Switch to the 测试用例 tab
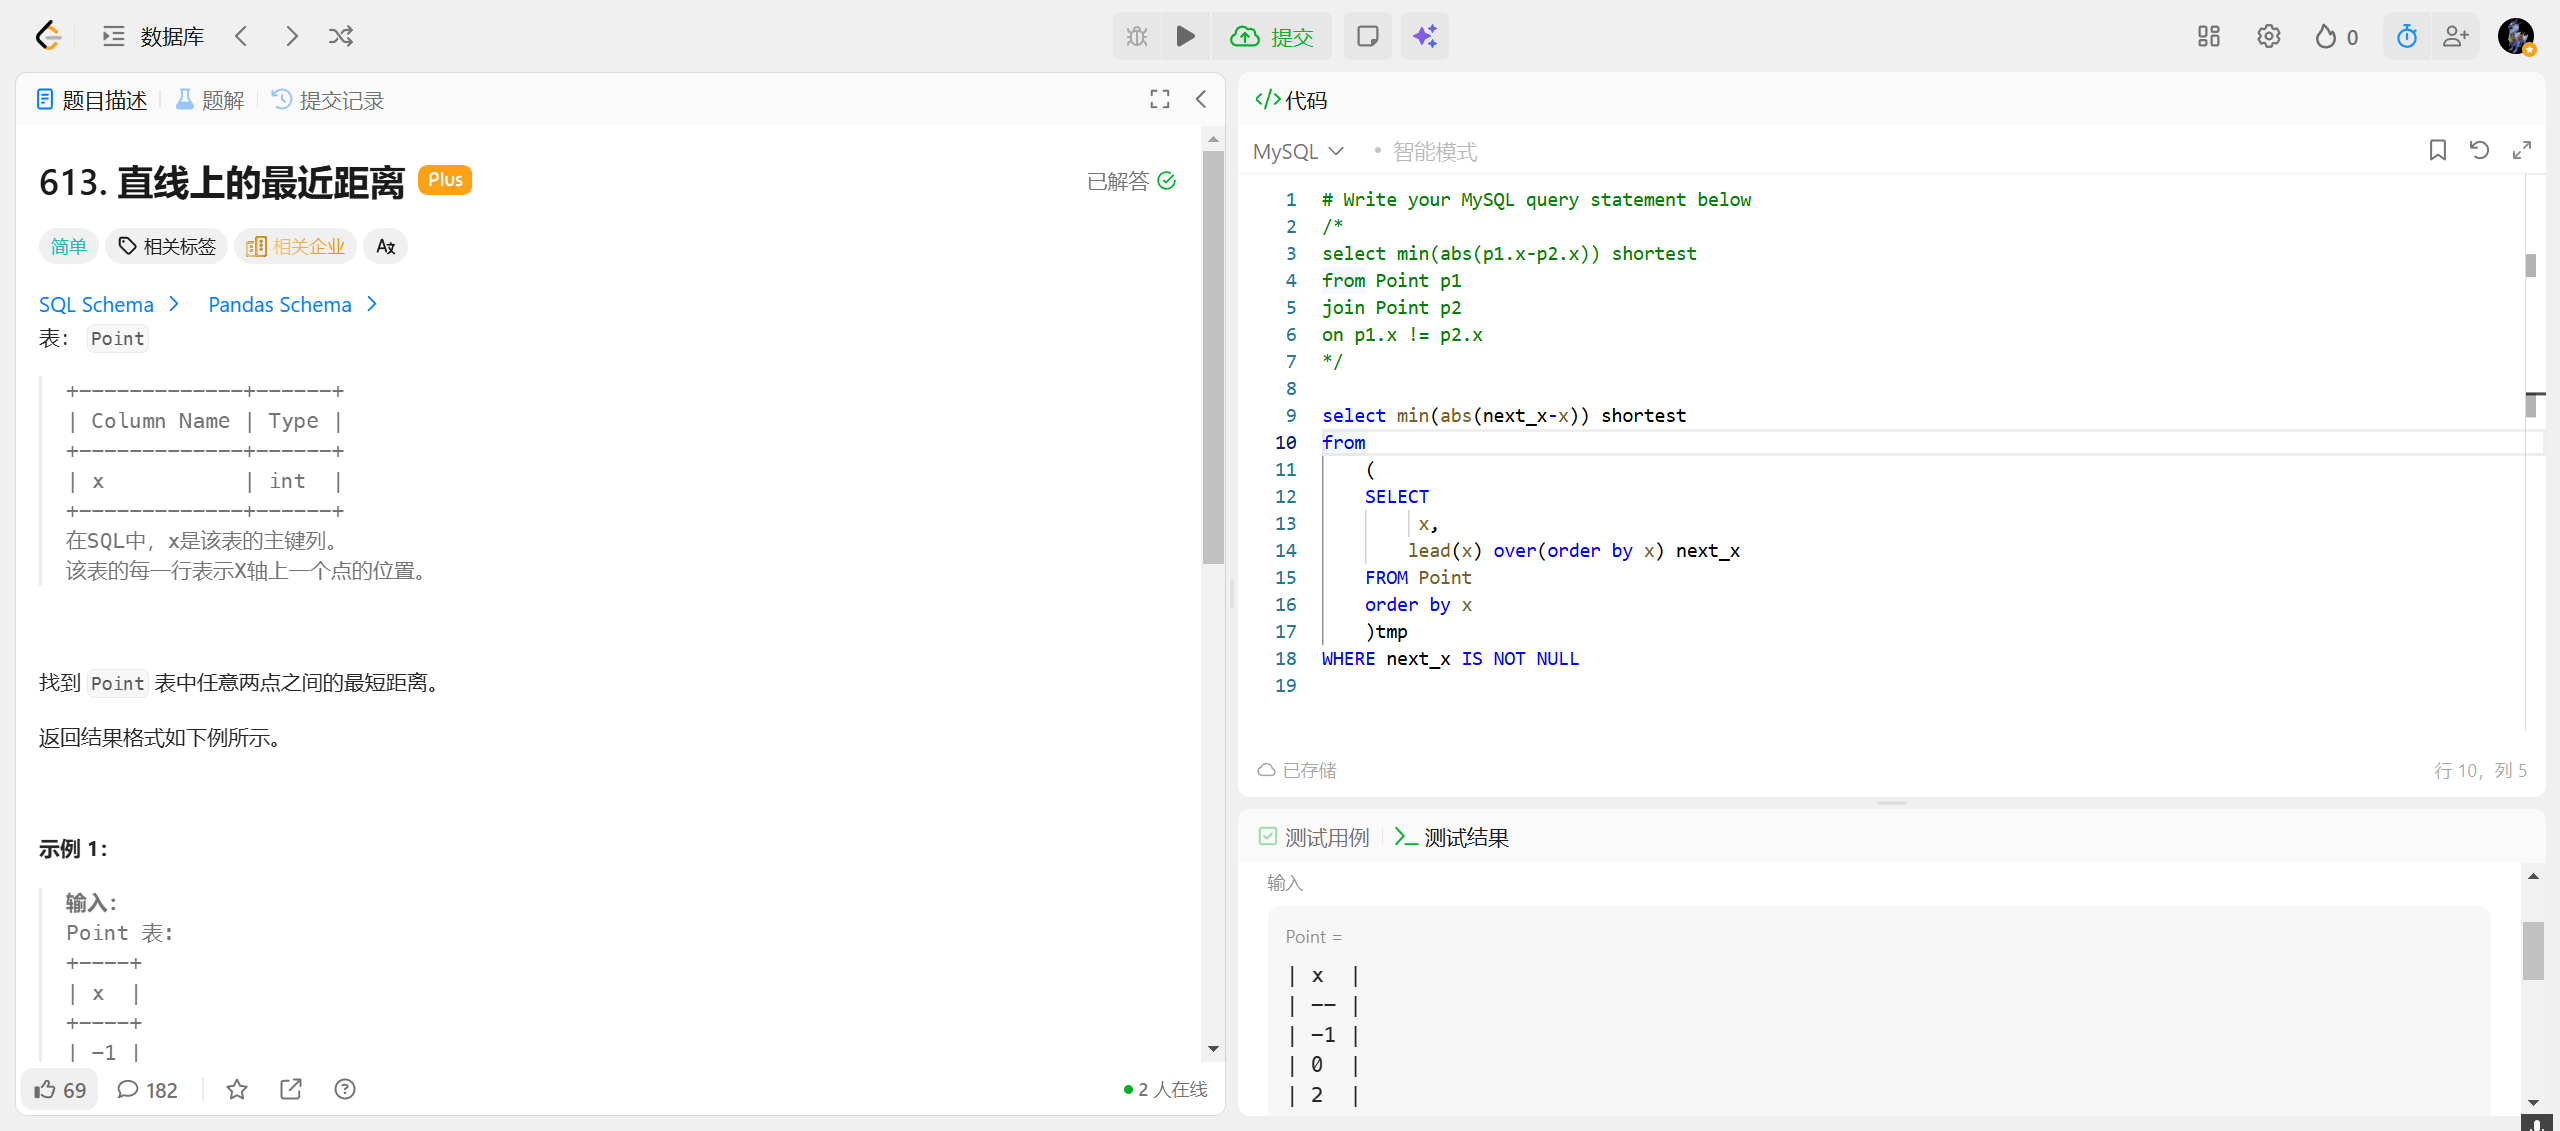This screenshot has width=2560, height=1131. (1314, 837)
